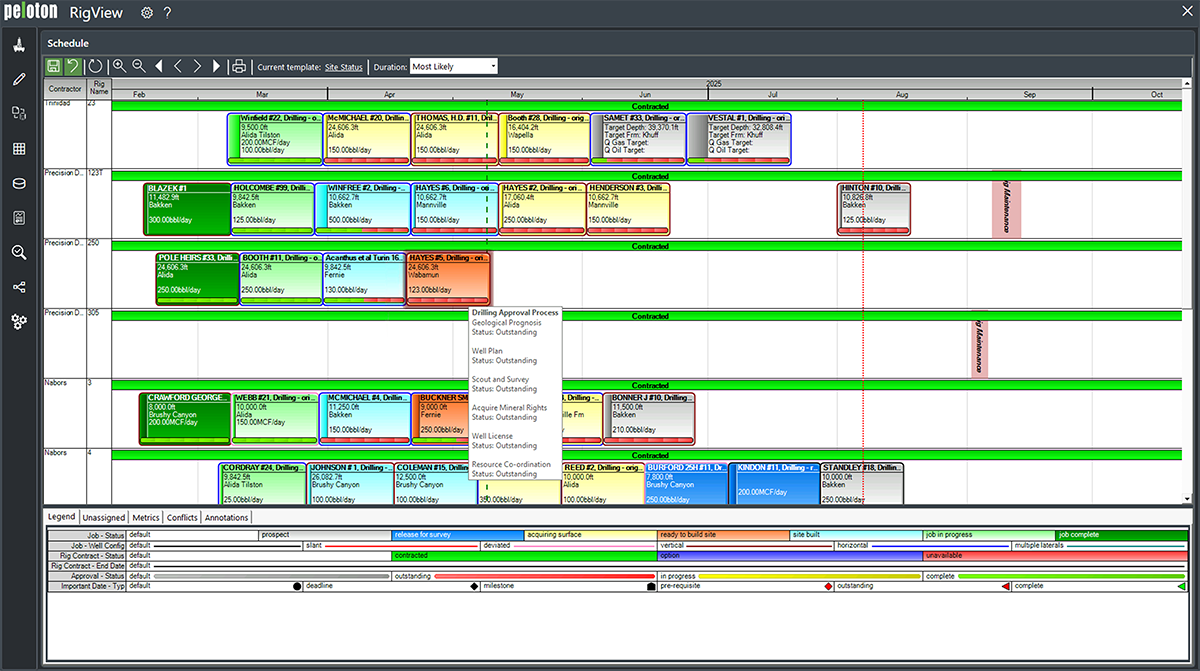The image size is (1200, 671).
Task: Open the database icon in the left sidebar
Action: pyautogui.click(x=18, y=183)
